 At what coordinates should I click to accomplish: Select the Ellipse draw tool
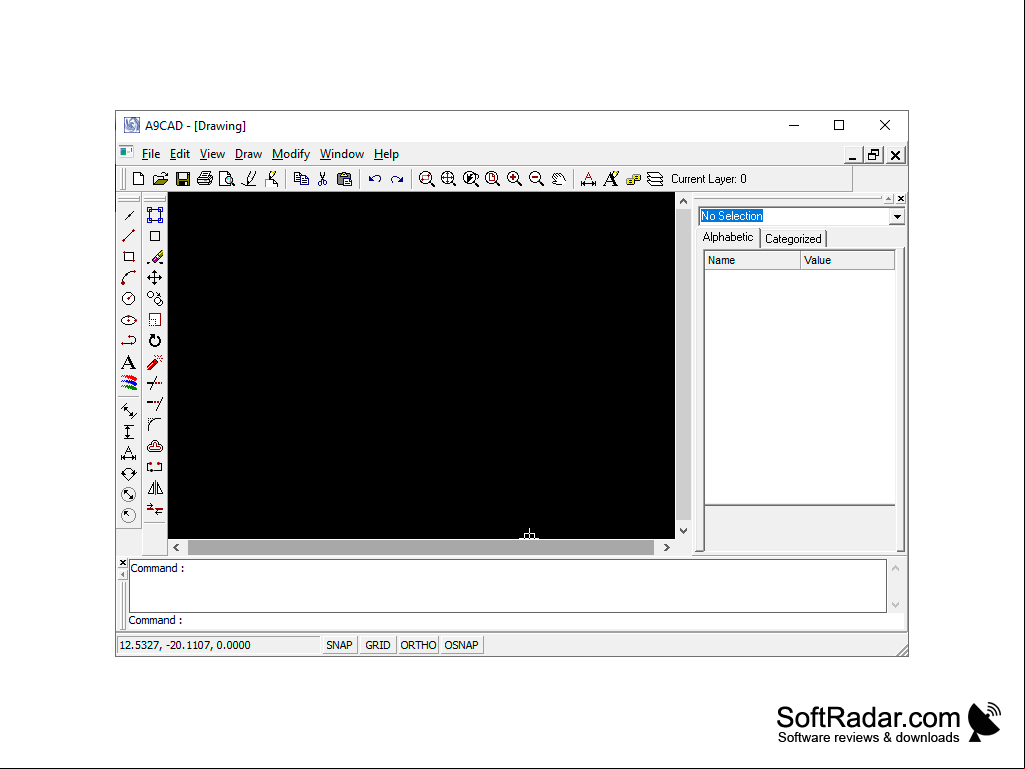[129, 320]
